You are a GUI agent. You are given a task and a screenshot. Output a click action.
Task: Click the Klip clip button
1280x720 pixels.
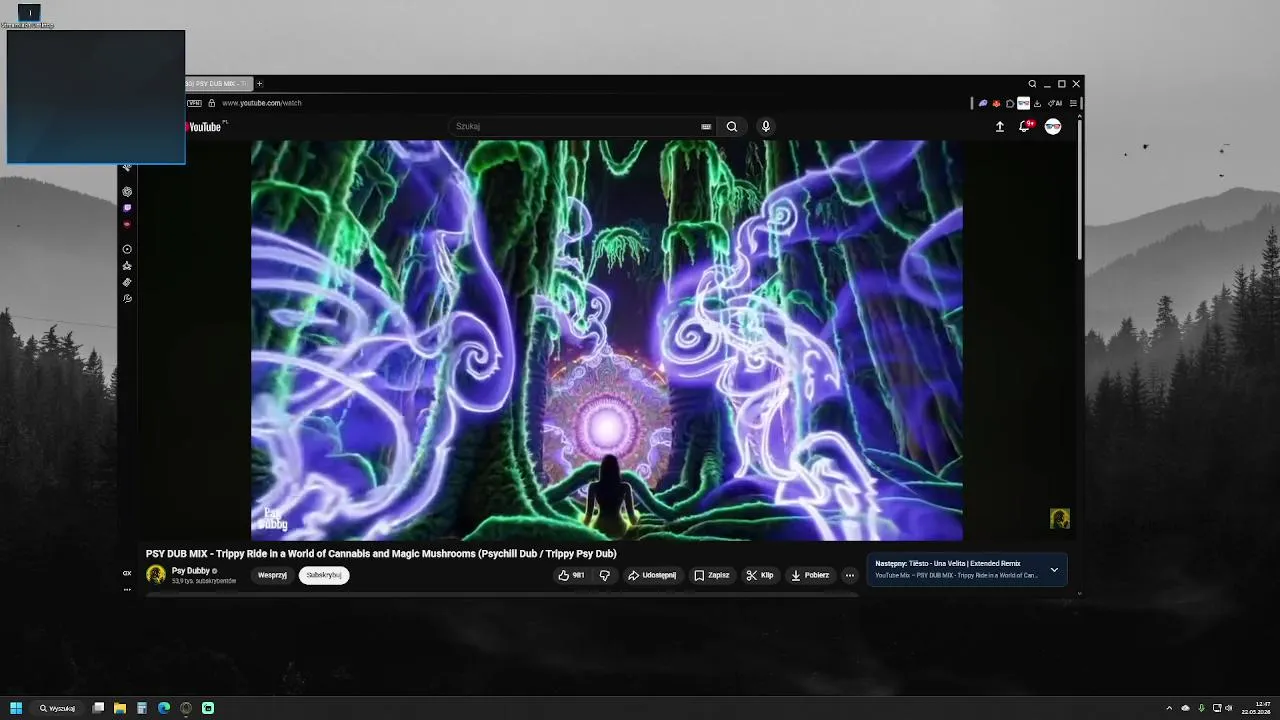point(760,575)
